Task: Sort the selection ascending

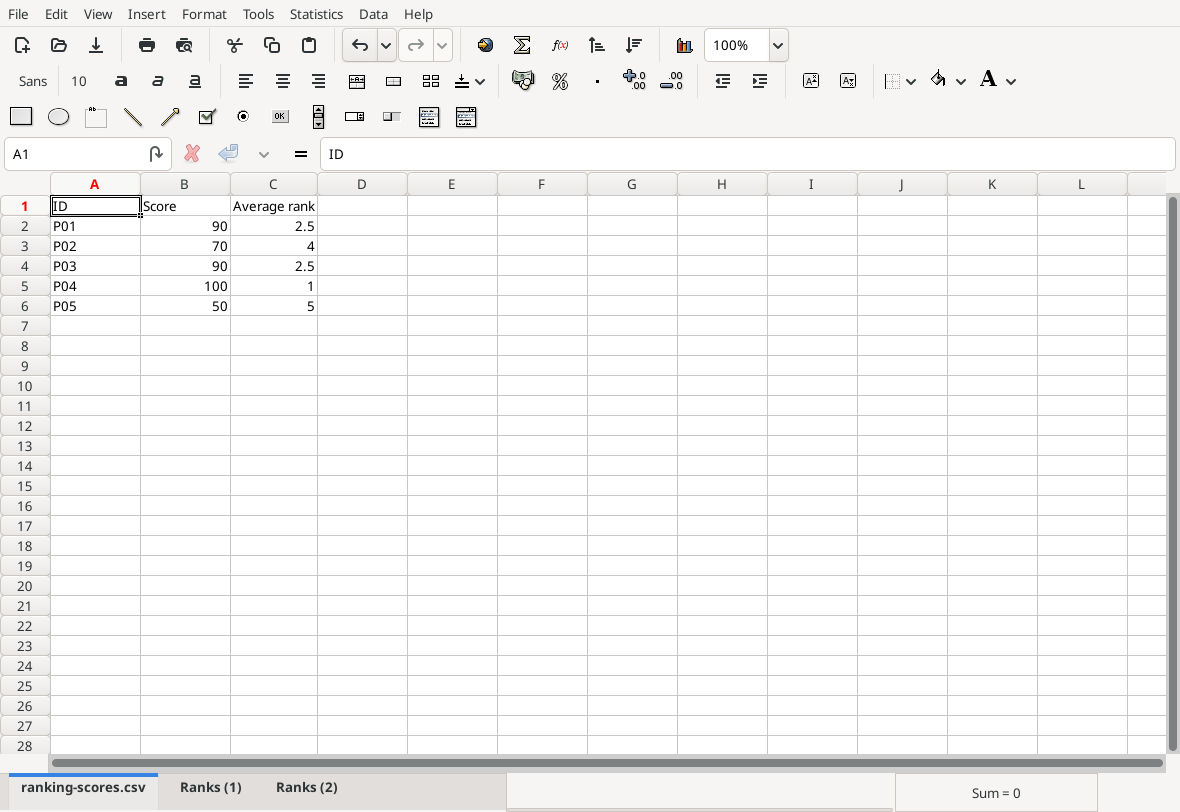Action: [596, 45]
